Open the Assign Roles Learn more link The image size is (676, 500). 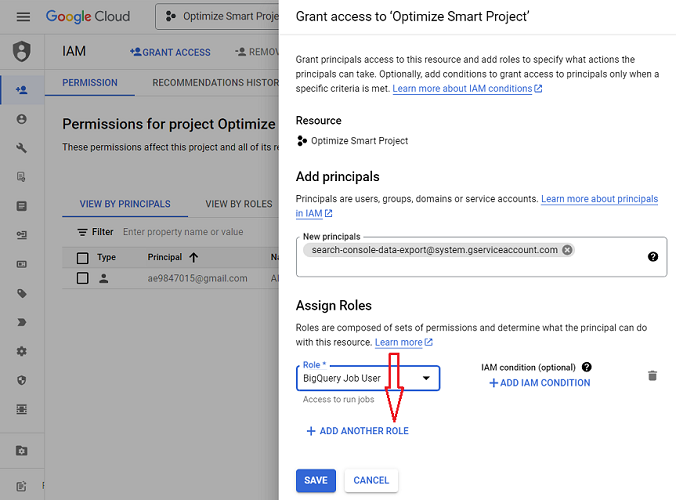pyautogui.click(x=404, y=342)
